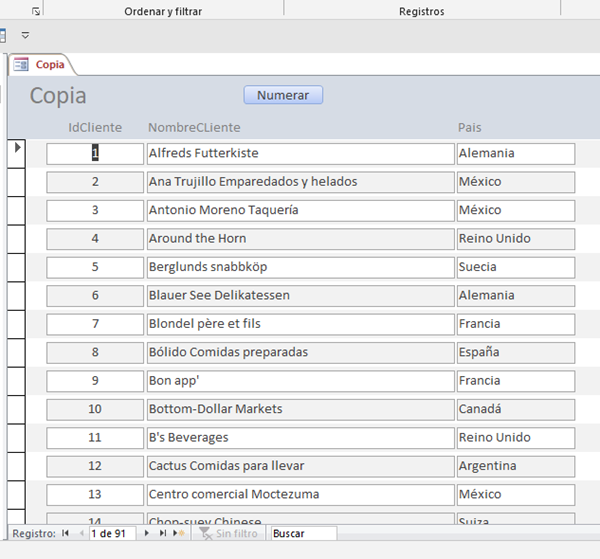Select record selector for Blondel père et fils
This screenshot has width=600, height=559.
pos(17,324)
